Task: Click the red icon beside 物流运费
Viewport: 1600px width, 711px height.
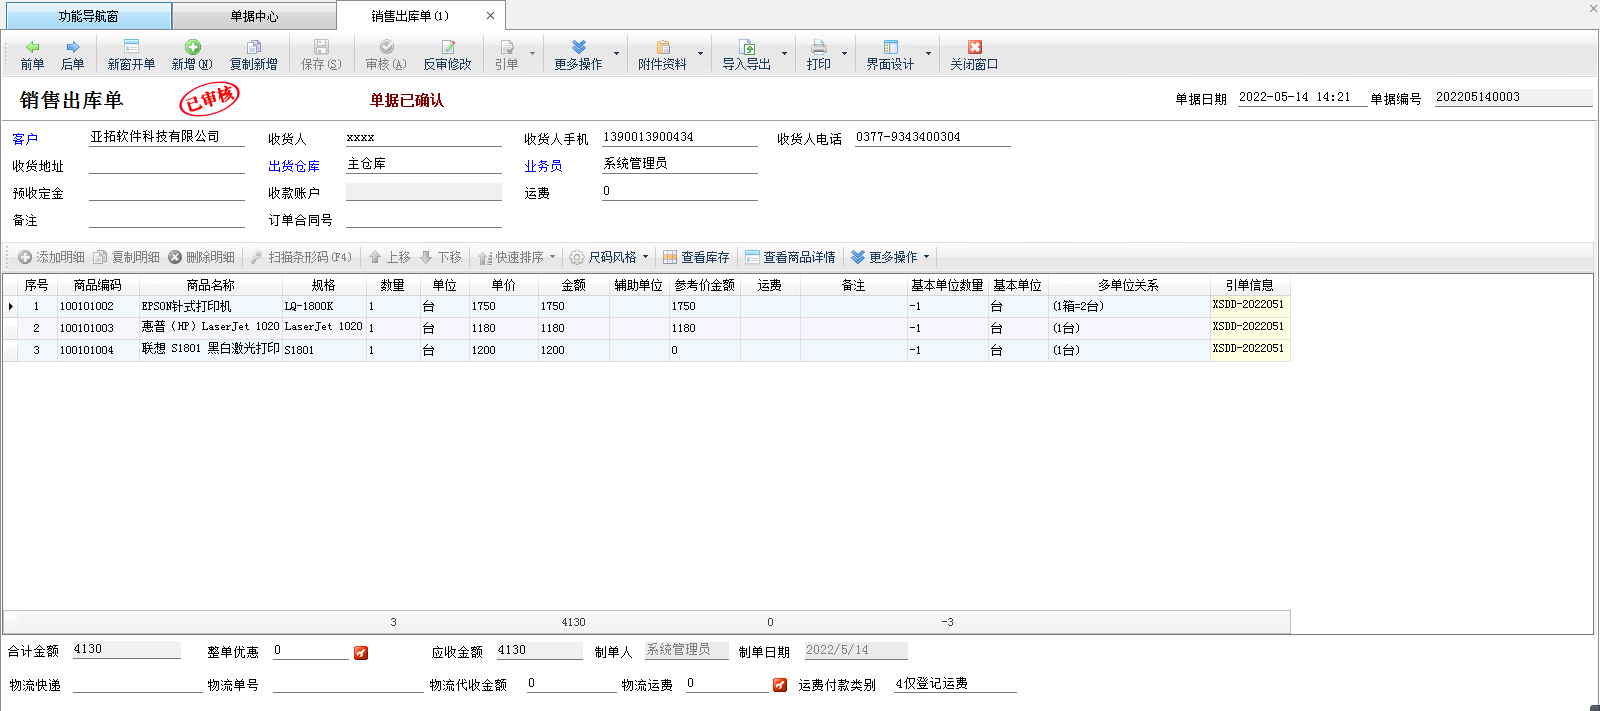Action: click(780, 685)
